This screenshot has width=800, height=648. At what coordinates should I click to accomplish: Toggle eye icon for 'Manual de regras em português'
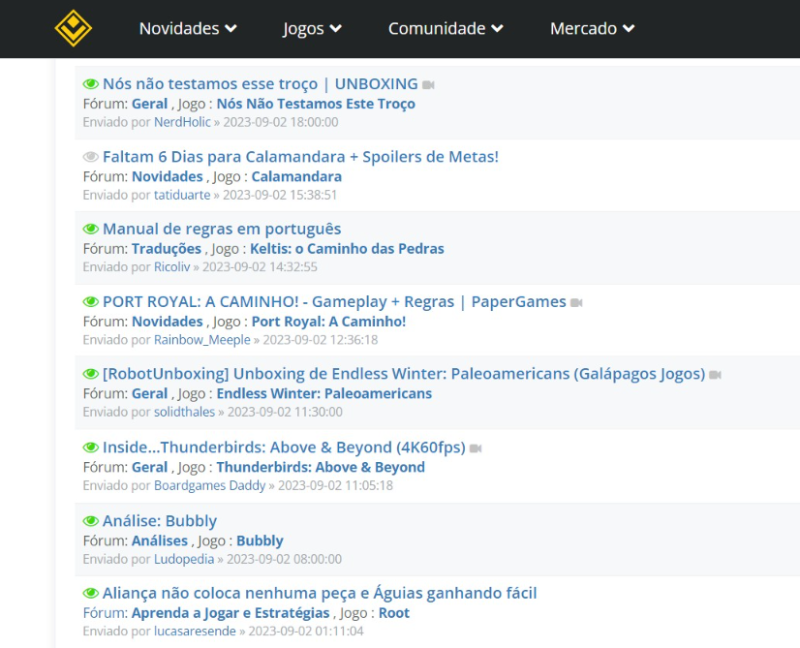coord(91,229)
